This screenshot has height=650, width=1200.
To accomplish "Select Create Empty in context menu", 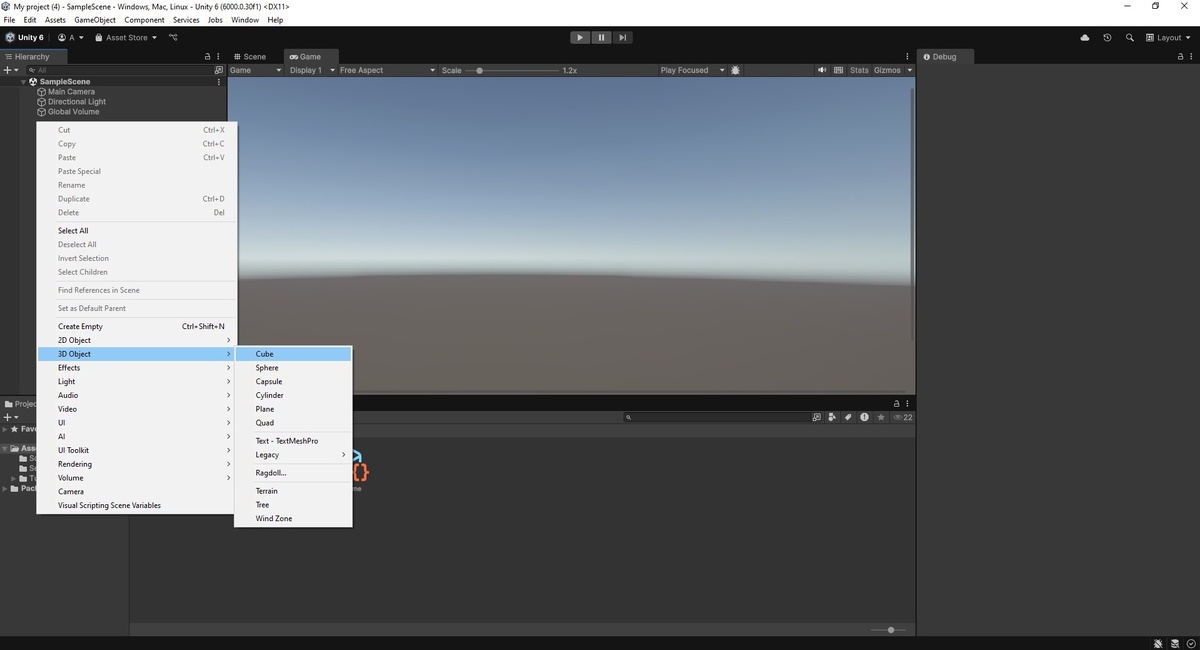I will tap(136, 326).
